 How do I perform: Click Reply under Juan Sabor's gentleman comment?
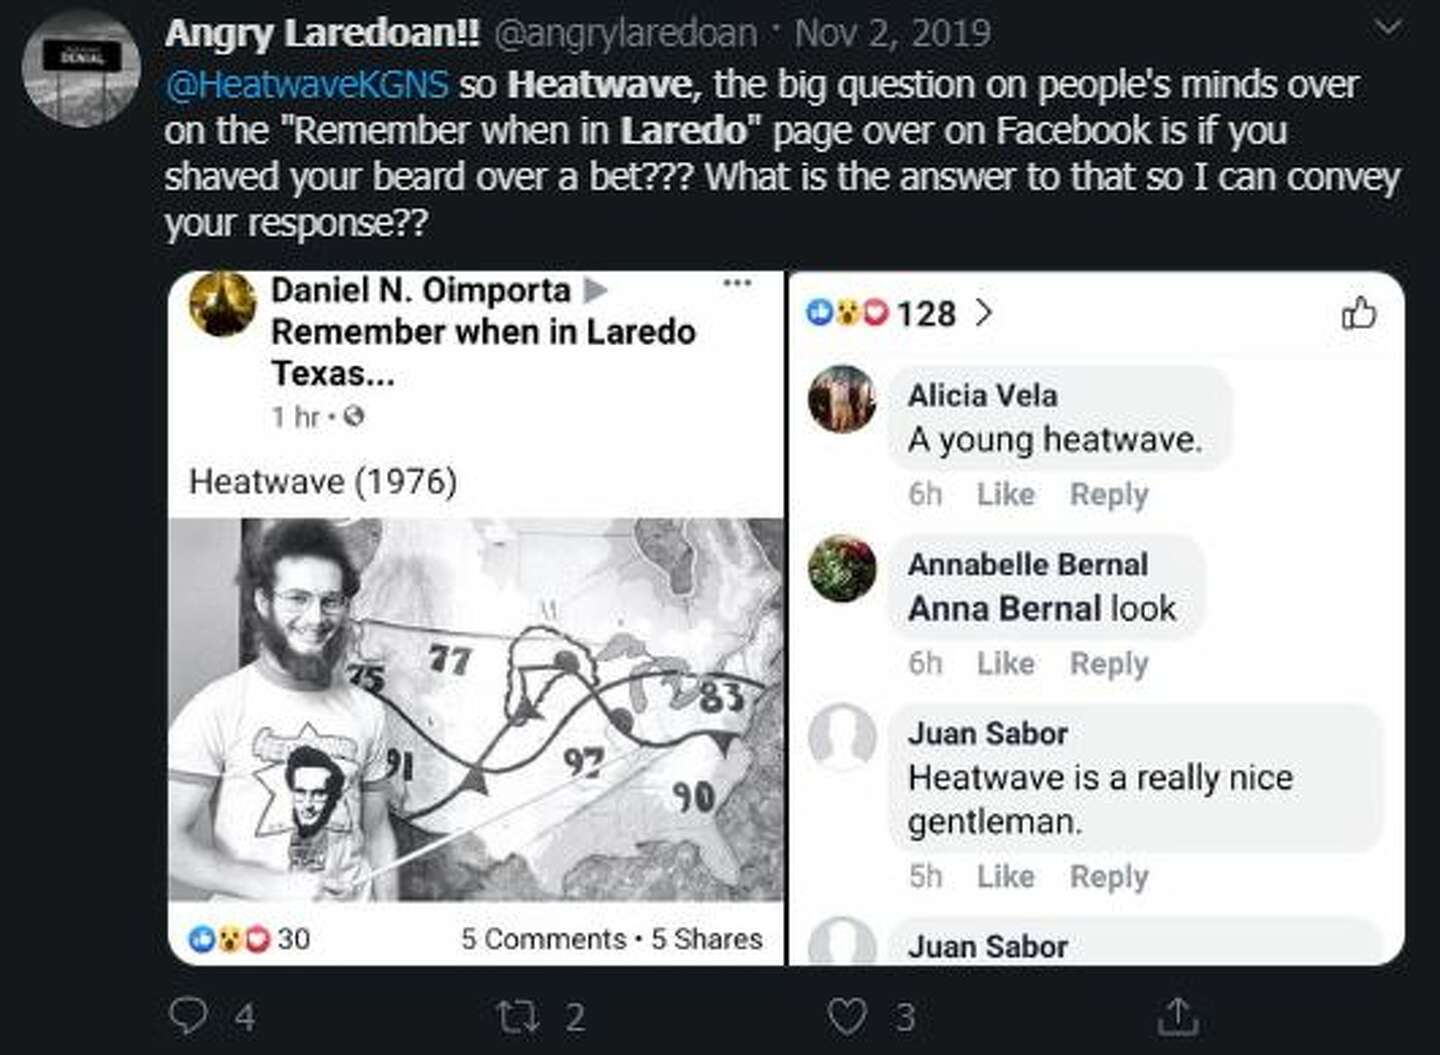[1109, 876]
